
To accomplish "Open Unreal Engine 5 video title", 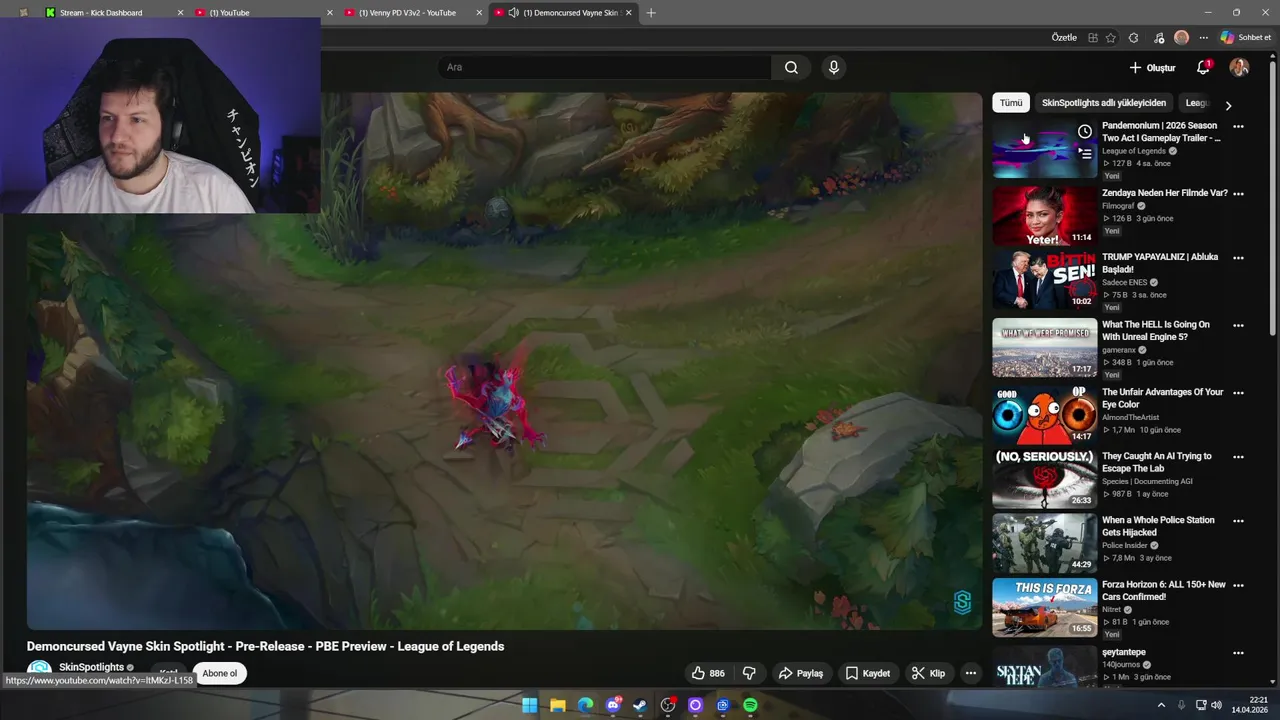I will (1156, 331).
